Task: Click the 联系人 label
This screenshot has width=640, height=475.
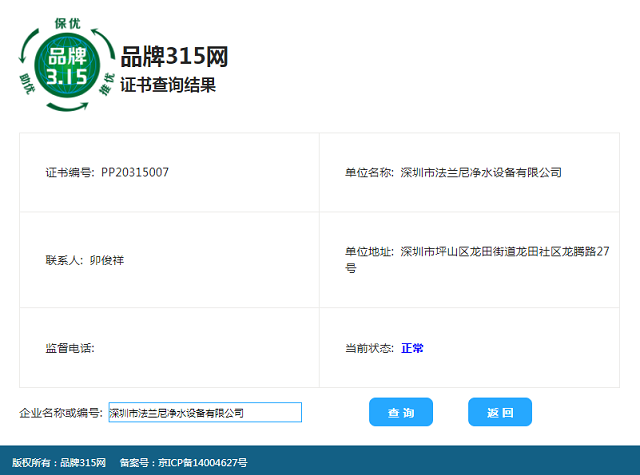Action: coord(64,260)
